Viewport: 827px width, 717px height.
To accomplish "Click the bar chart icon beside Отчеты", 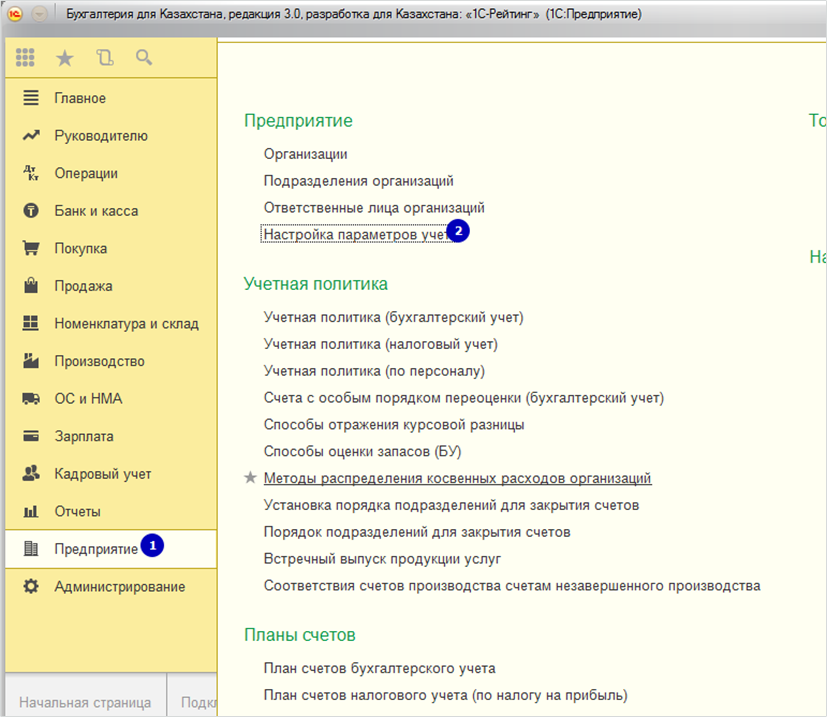I will point(31,511).
